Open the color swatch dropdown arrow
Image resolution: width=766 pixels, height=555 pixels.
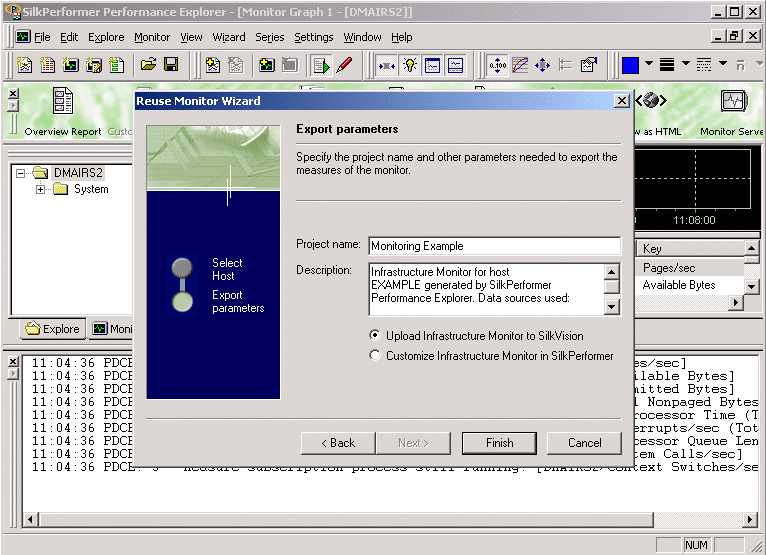[649, 63]
